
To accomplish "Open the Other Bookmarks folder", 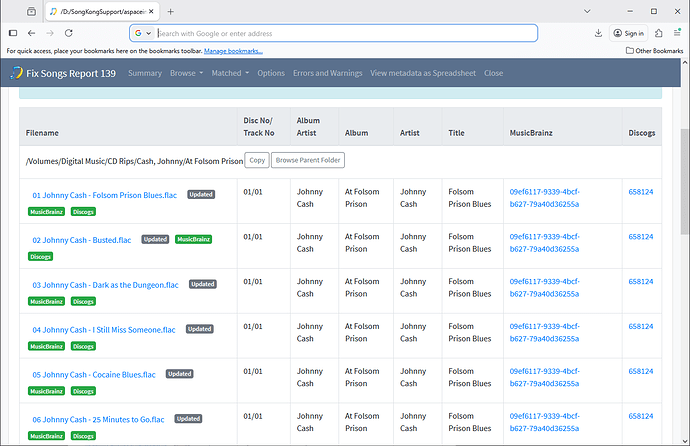I will pos(654,50).
